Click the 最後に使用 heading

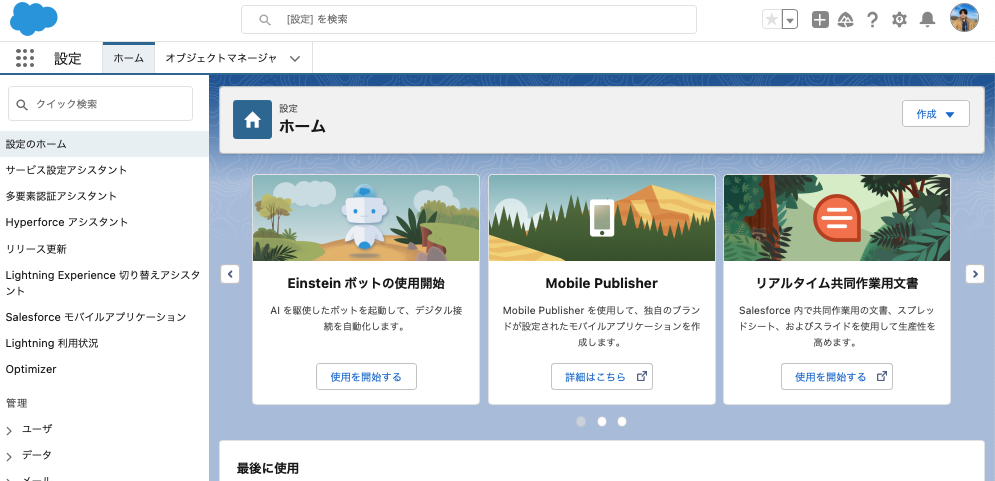pos(267,468)
